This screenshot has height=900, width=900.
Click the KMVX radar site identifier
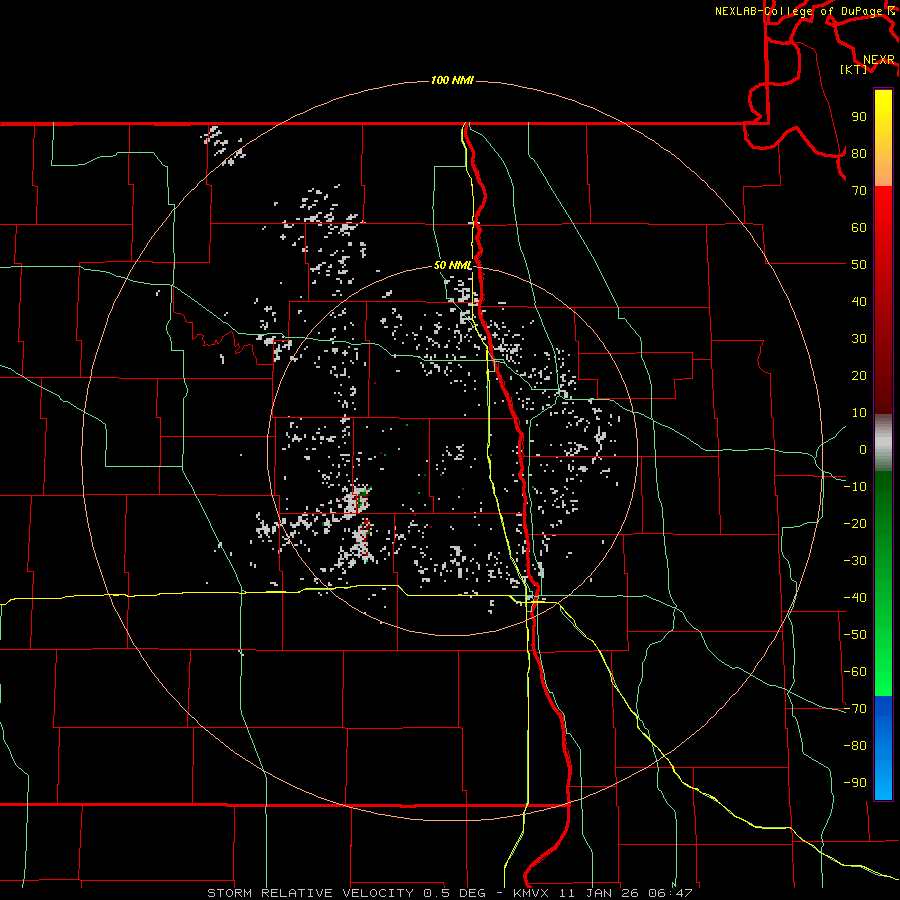click(x=531, y=893)
